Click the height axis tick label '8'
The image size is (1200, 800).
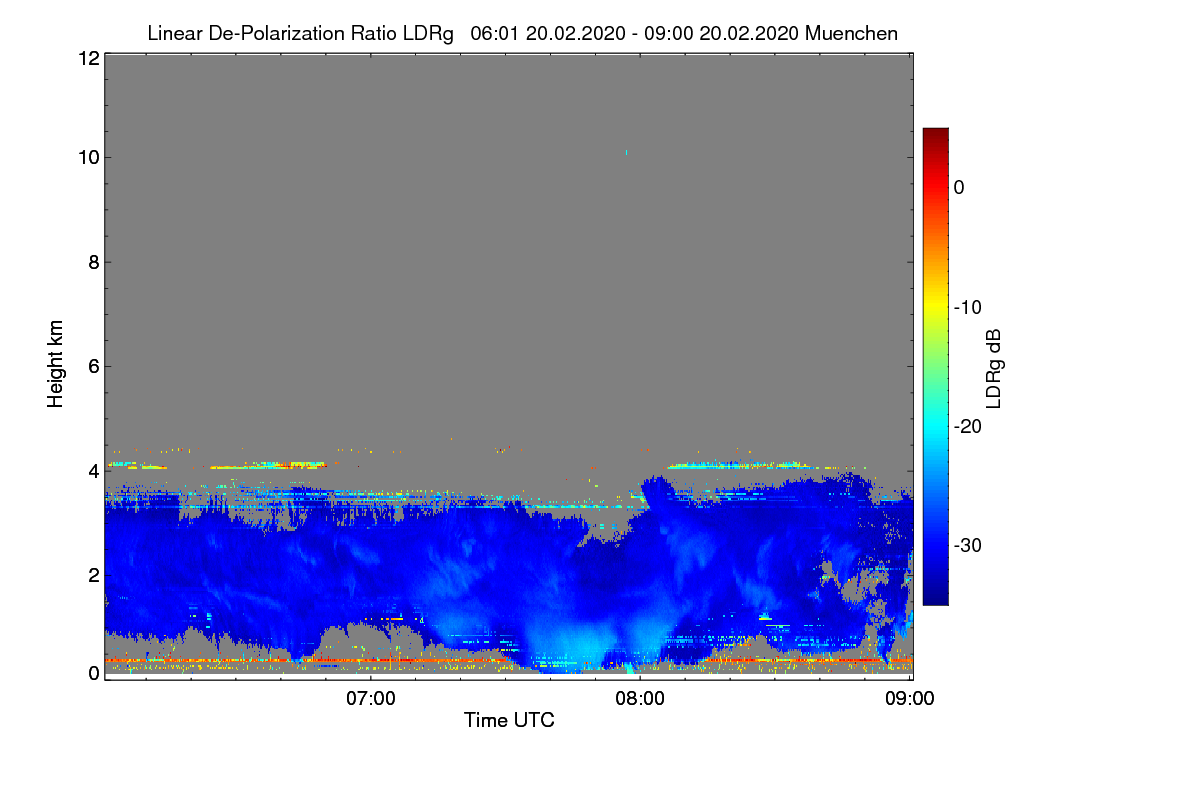(x=94, y=262)
